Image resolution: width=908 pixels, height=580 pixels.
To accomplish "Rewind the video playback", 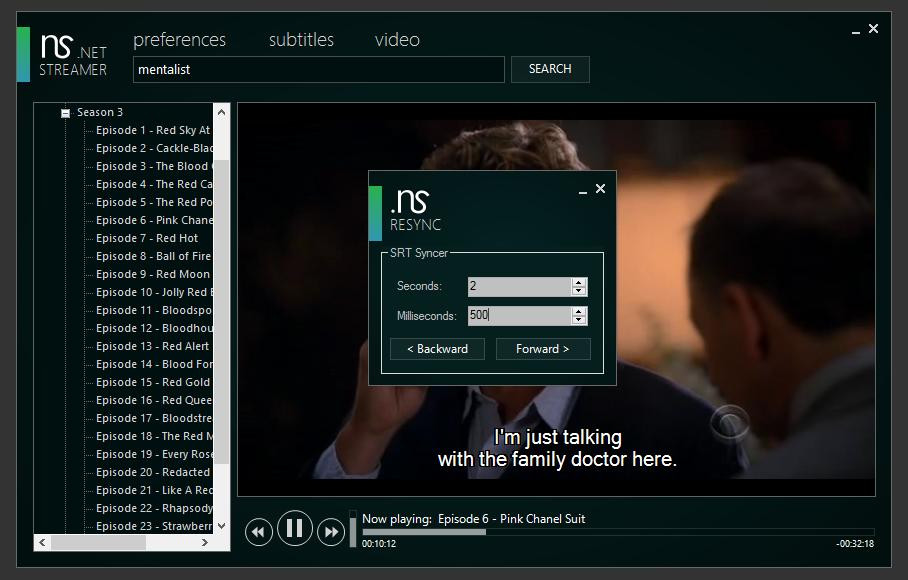I will click(x=258, y=531).
